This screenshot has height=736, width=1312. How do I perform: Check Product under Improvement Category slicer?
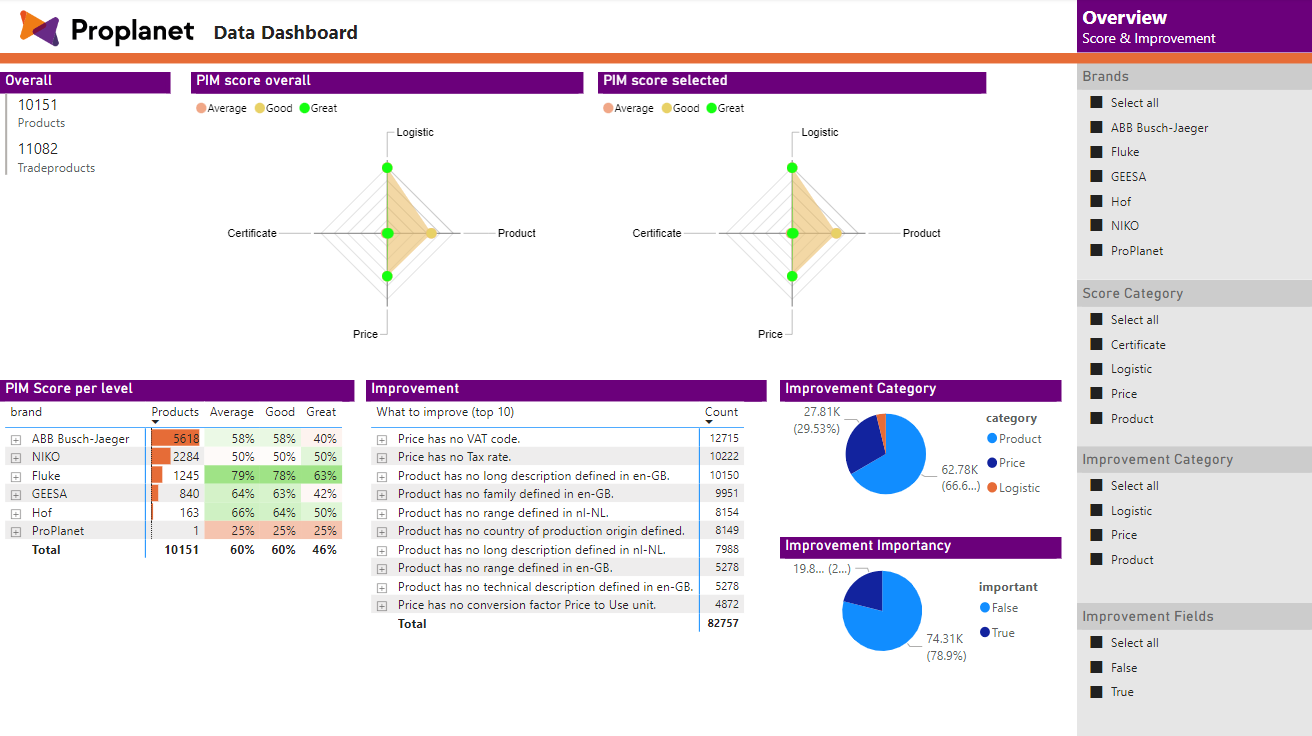[1096, 560]
